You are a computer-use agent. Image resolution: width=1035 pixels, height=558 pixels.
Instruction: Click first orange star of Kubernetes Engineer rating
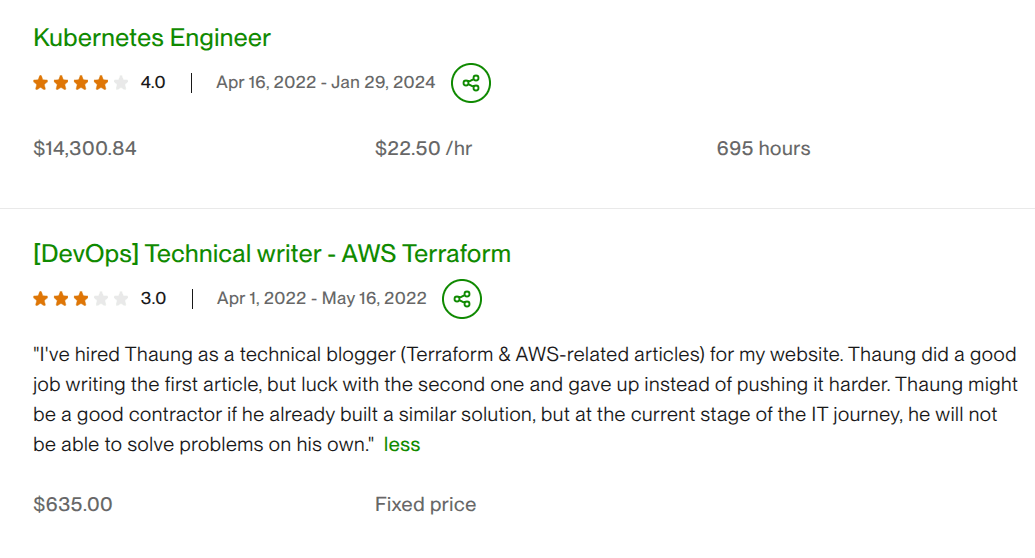(x=41, y=83)
